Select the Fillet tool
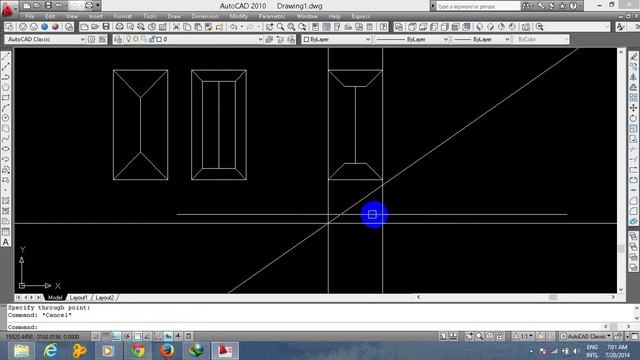This screenshot has width=640, height=360. [633, 211]
